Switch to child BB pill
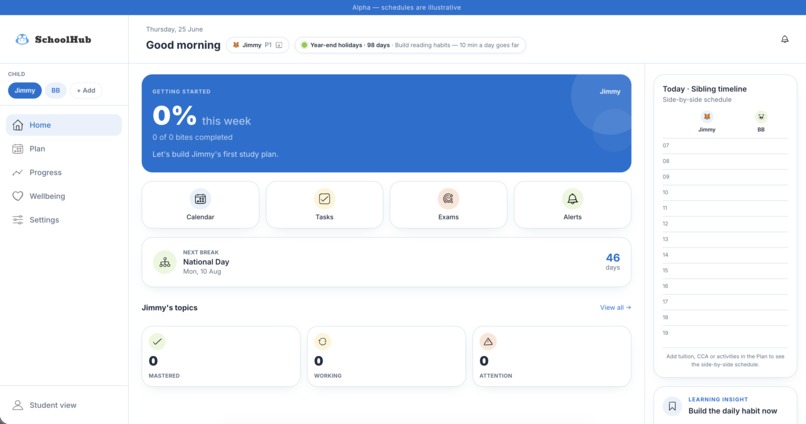This screenshot has height=424, width=806. click(x=56, y=90)
